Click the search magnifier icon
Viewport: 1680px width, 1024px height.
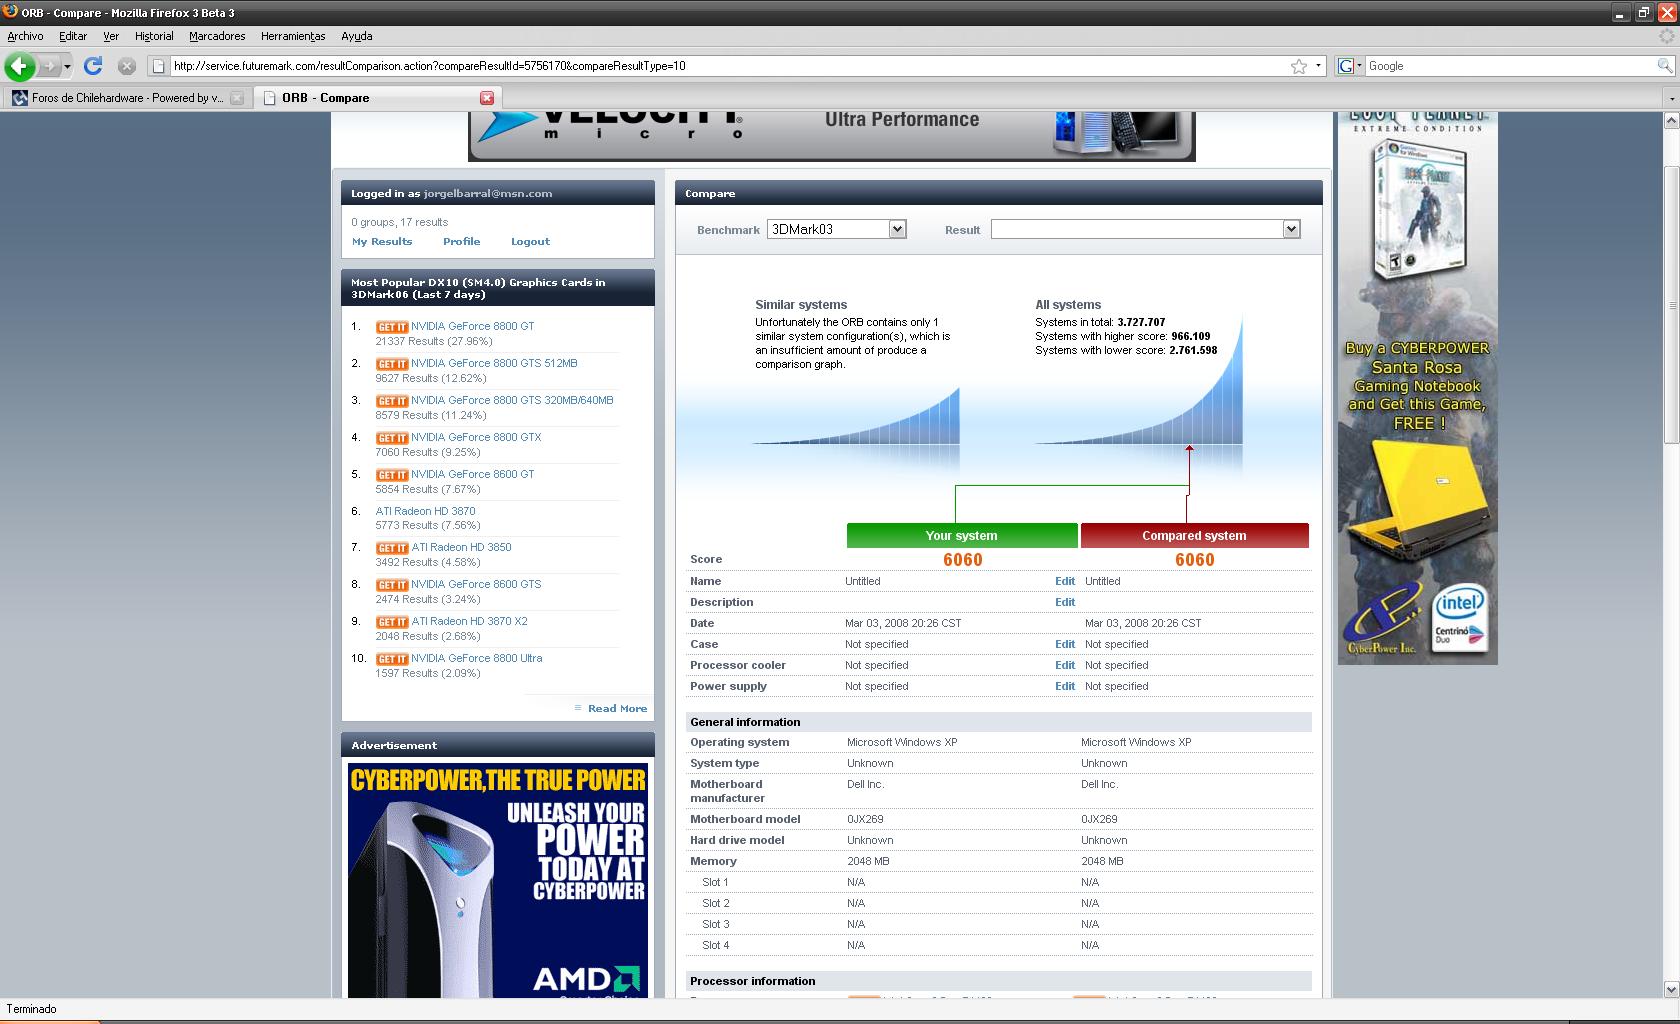(x=1664, y=66)
